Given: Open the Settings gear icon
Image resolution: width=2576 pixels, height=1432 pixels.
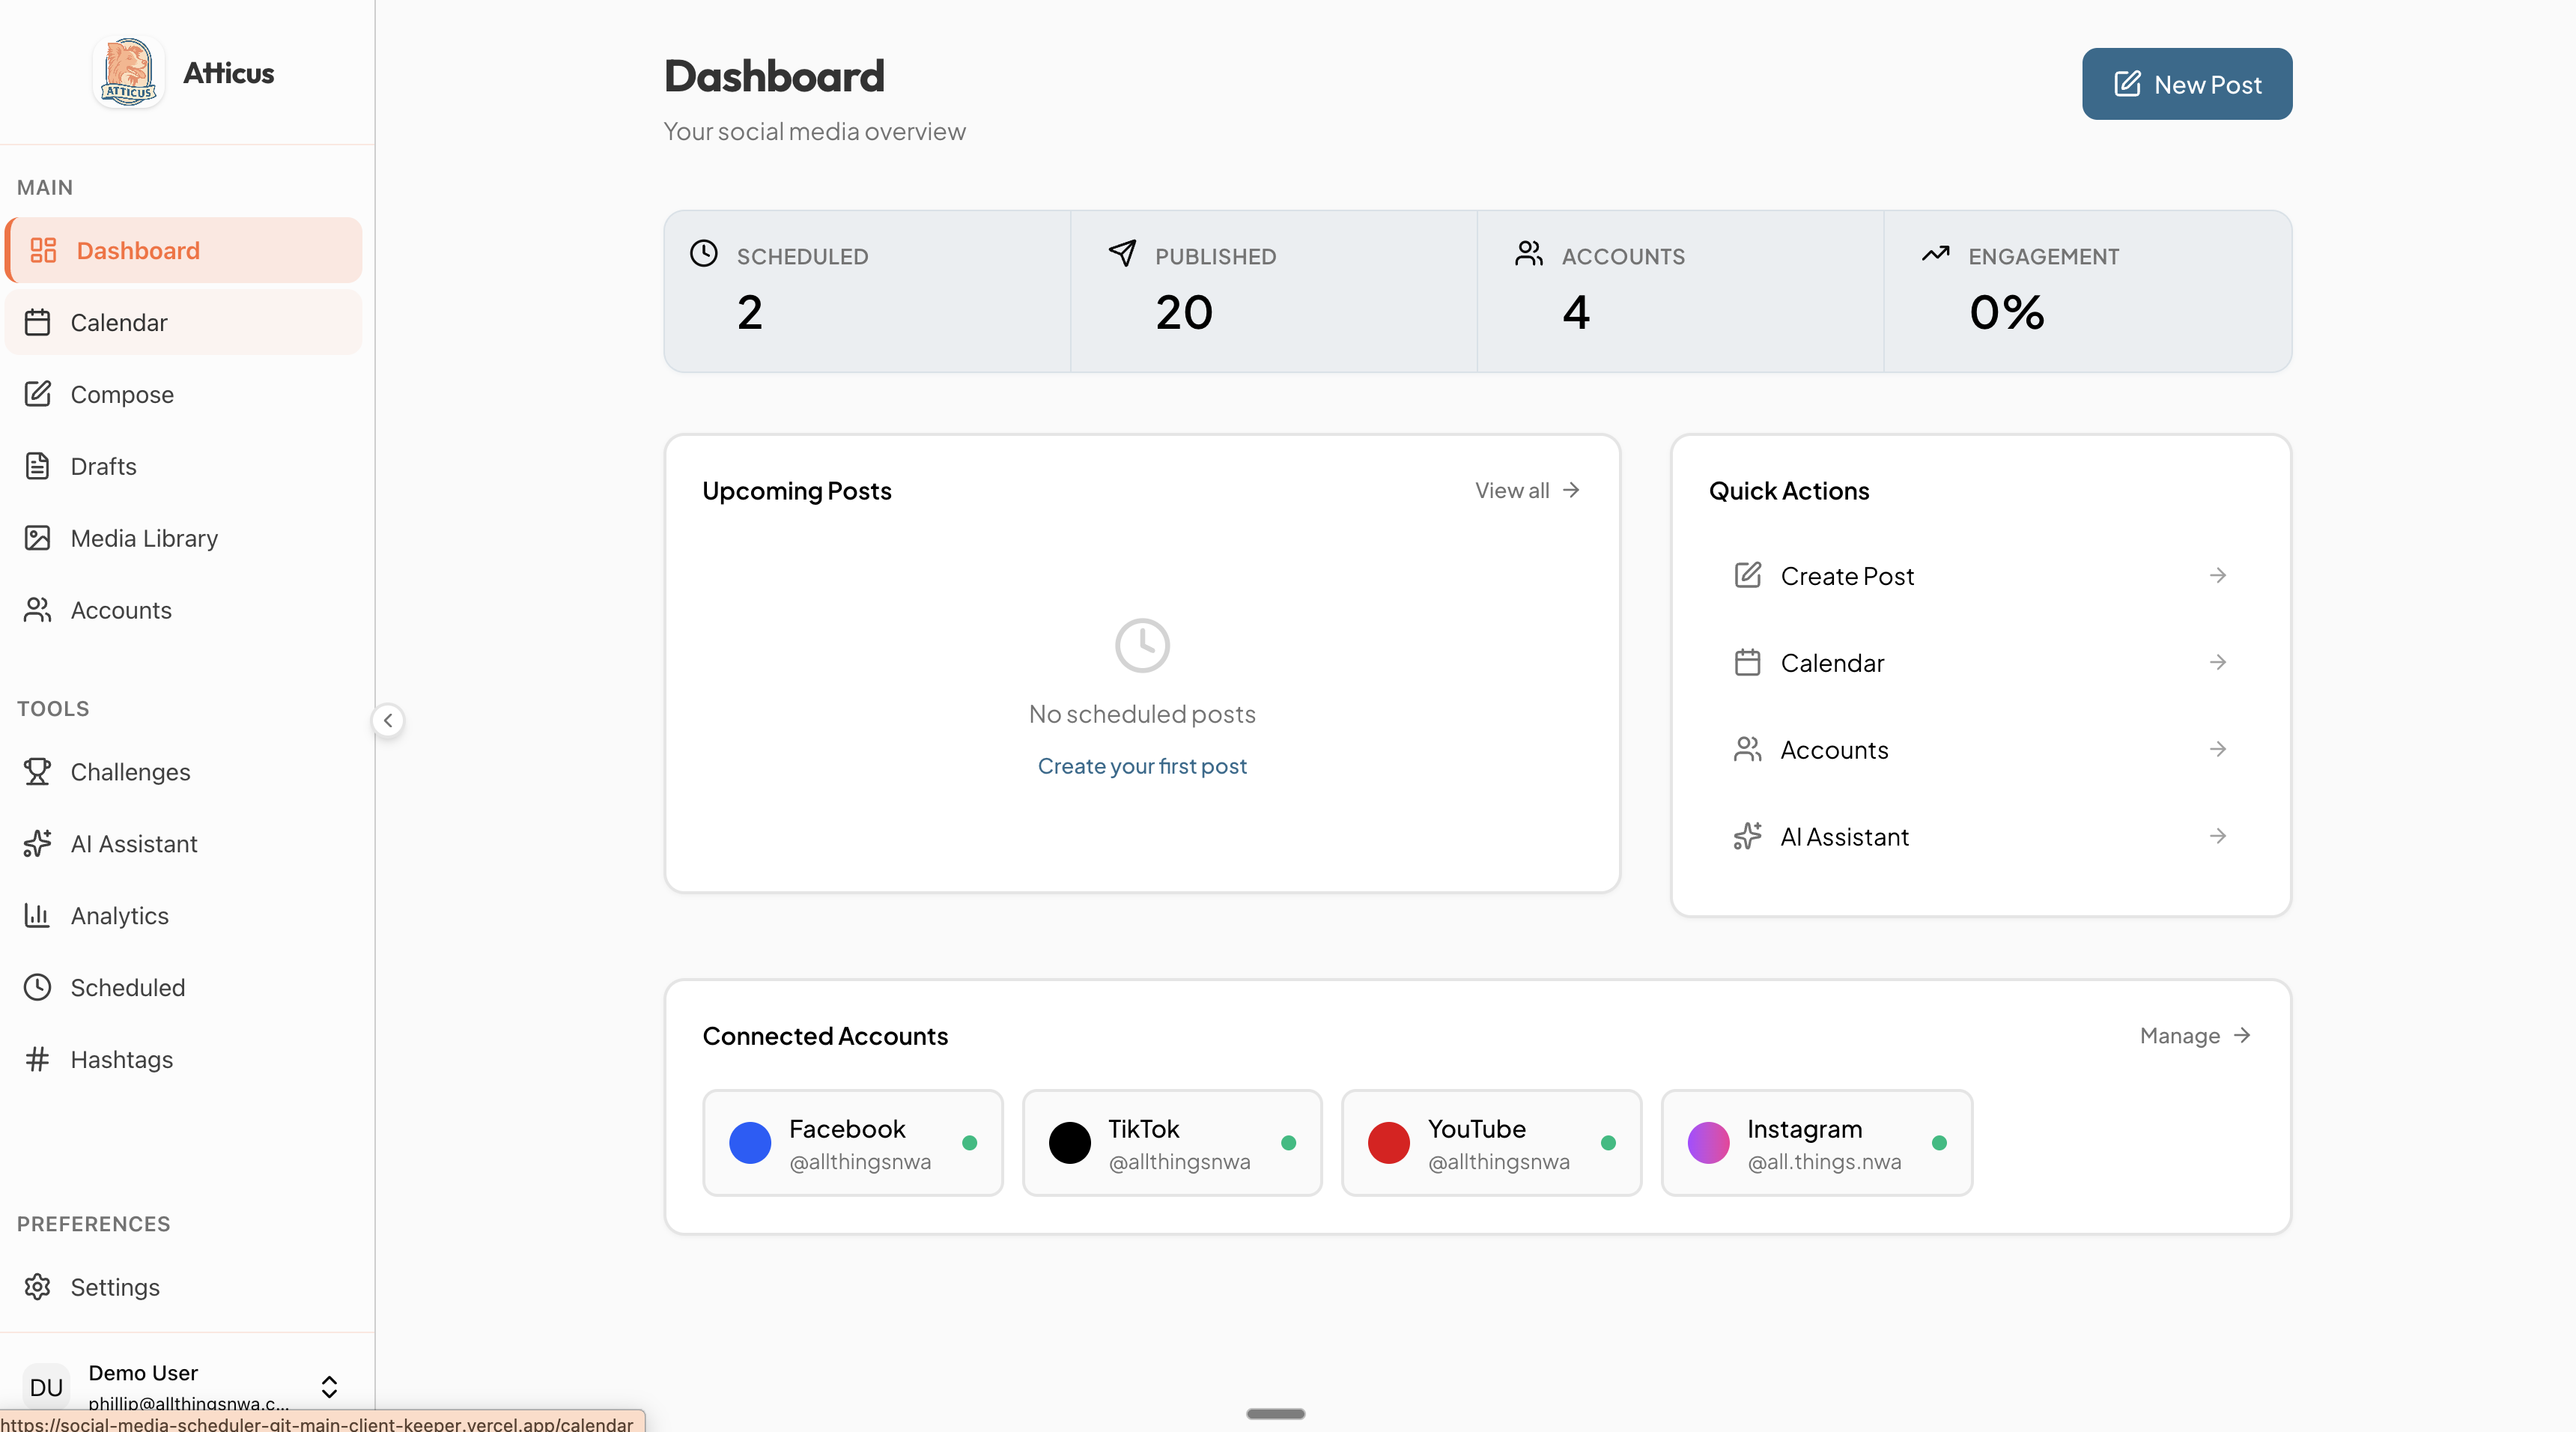Looking at the screenshot, I should 38,1287.
